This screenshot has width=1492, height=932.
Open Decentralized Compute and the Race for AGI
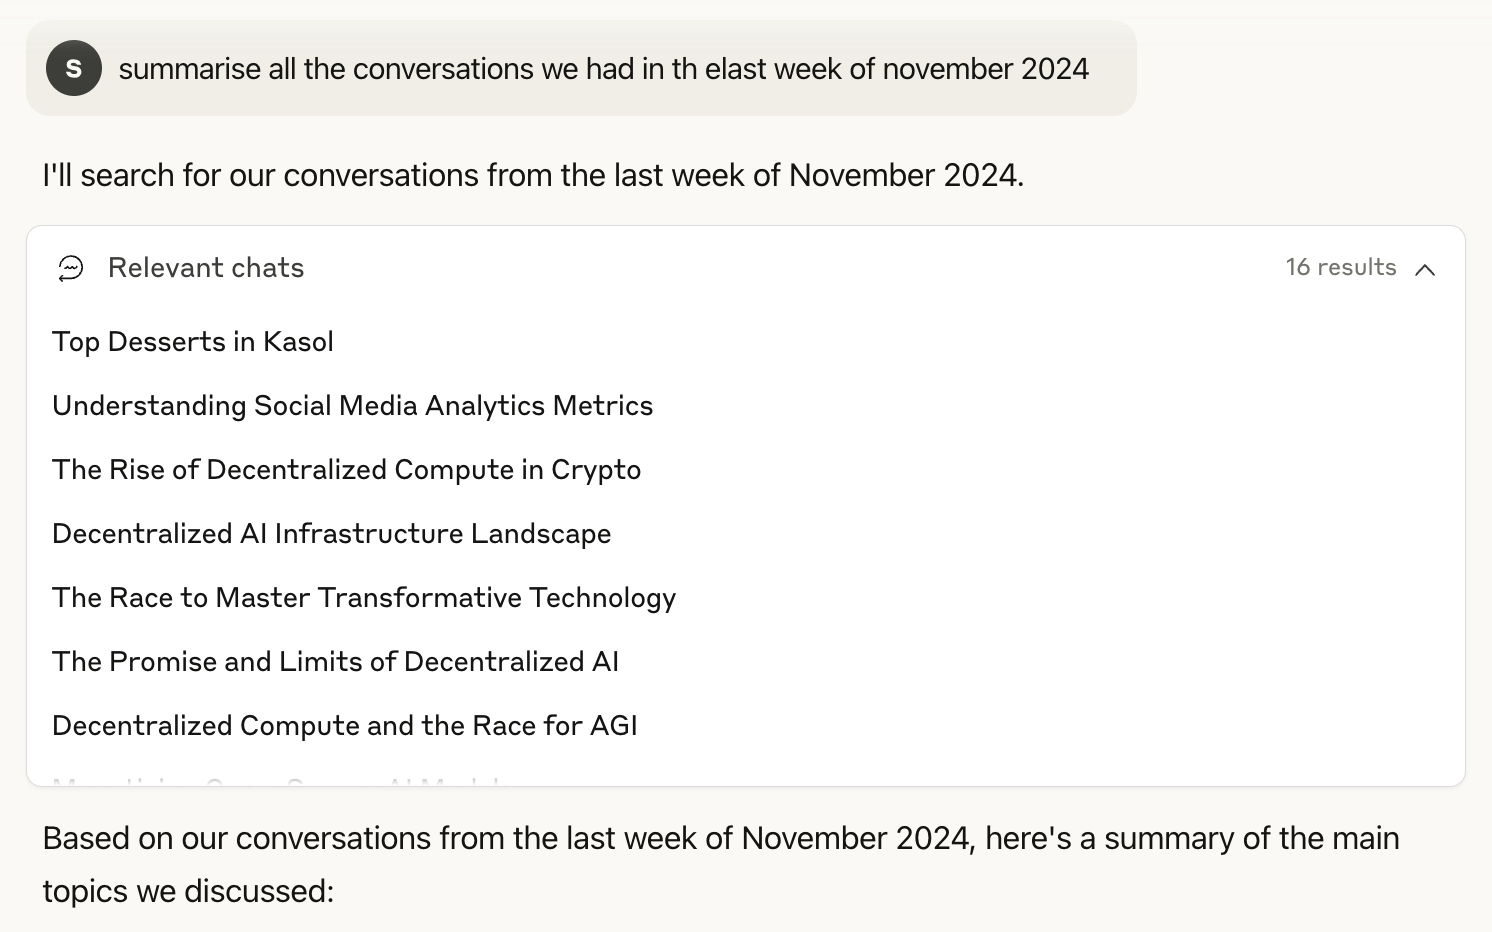(x=344, y=726)
